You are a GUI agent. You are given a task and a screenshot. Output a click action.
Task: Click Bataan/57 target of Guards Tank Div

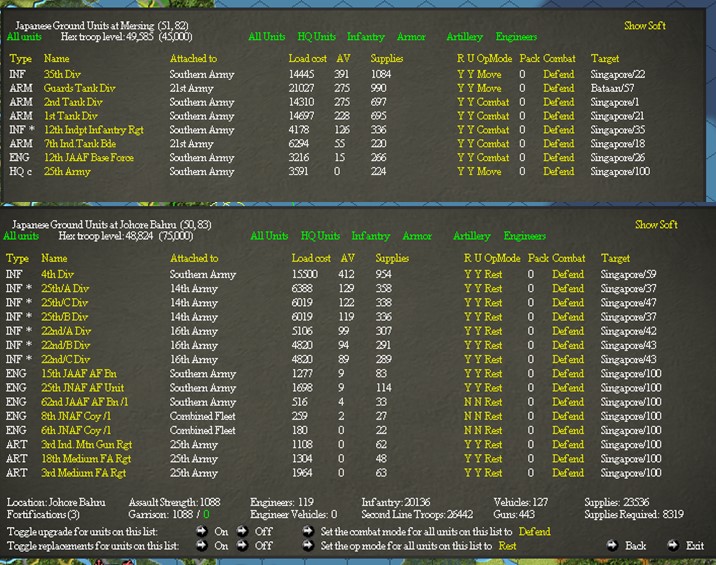(x=612, y=88)
